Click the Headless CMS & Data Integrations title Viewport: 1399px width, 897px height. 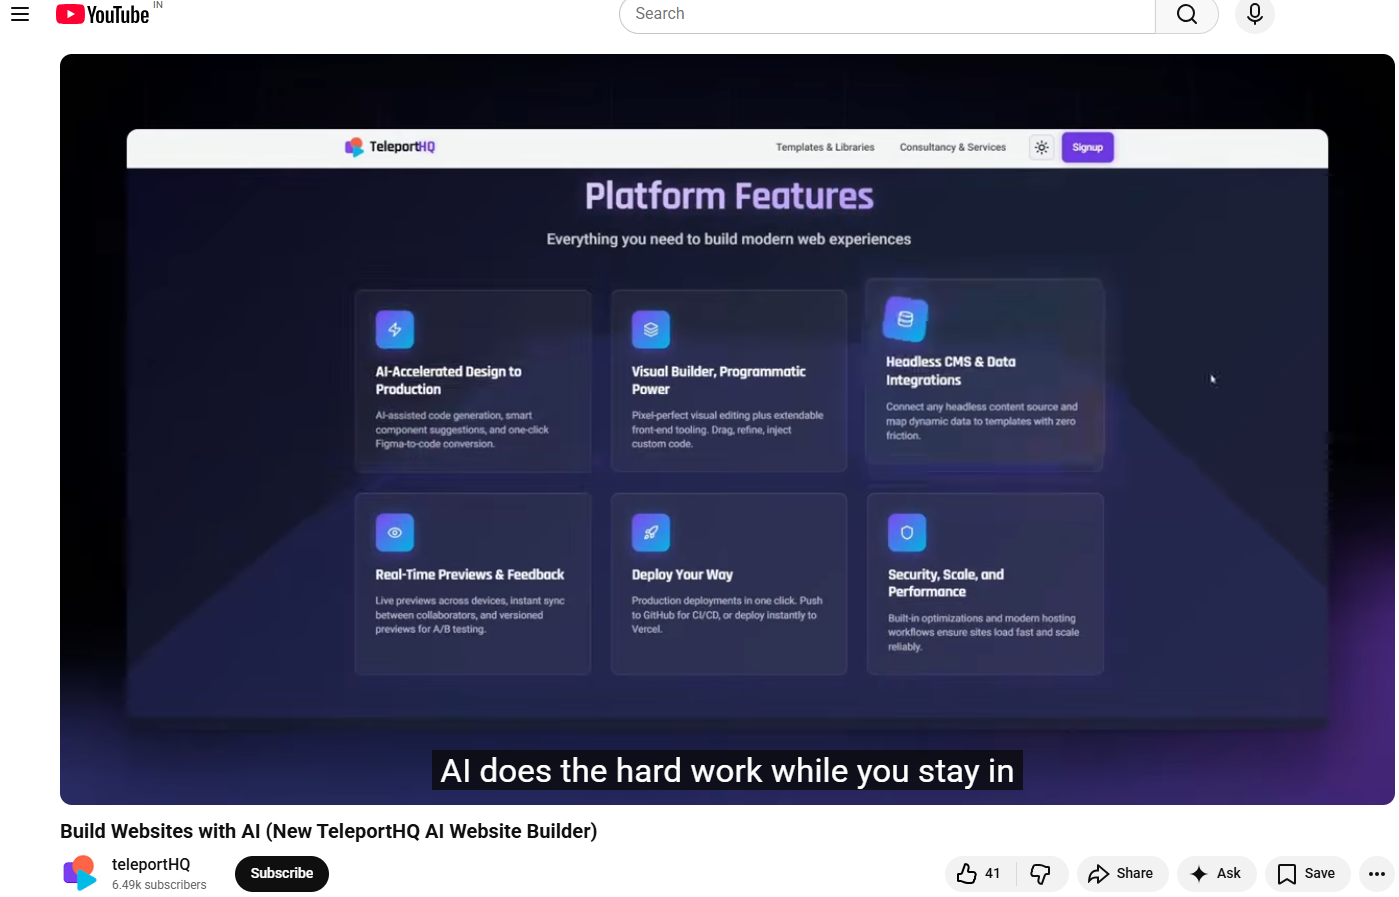click(950, 371)
